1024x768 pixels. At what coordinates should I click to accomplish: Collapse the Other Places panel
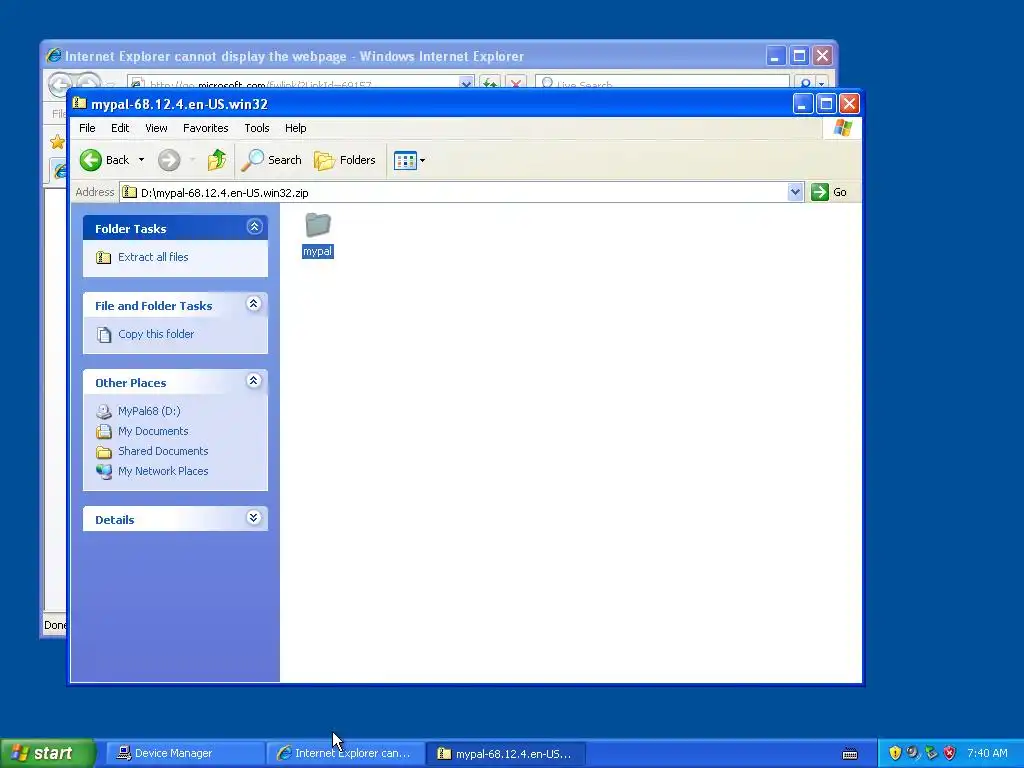point(254,381)
